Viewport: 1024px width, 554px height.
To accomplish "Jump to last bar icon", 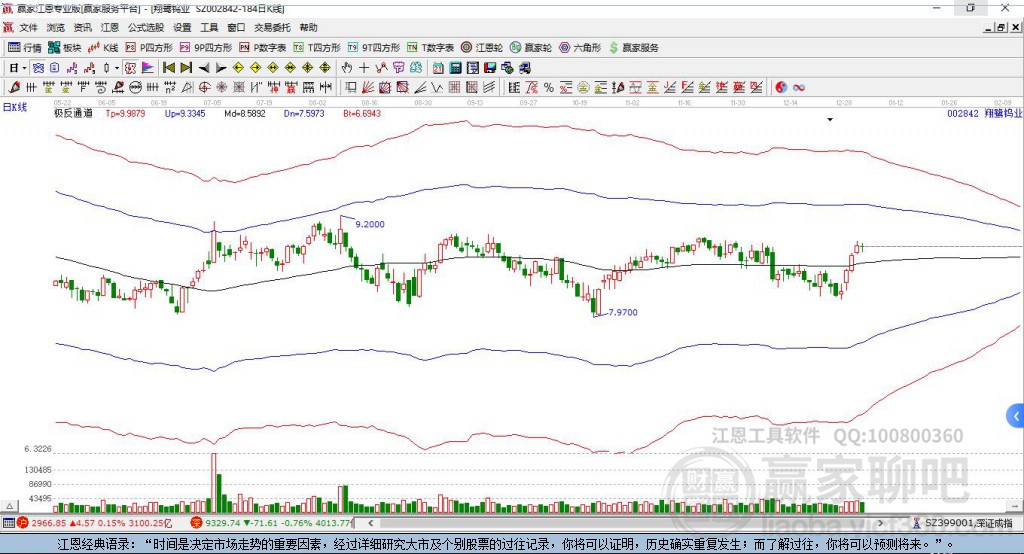I will (186, 68).
